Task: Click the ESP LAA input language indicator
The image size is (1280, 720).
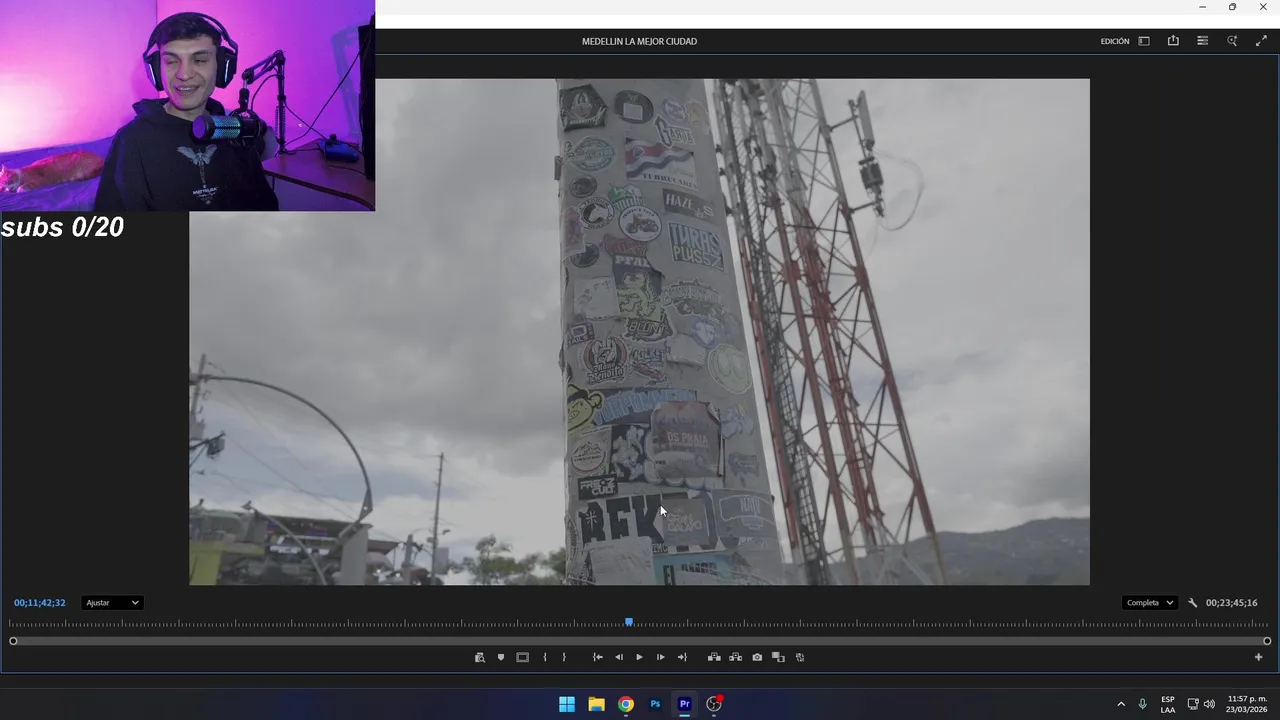Action: pyautogui.click(x=1168, y=704)
